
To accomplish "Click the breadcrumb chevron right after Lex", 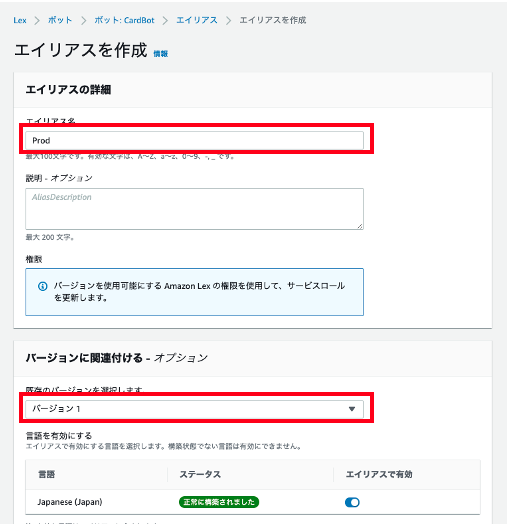I will [x=37, y=21].
